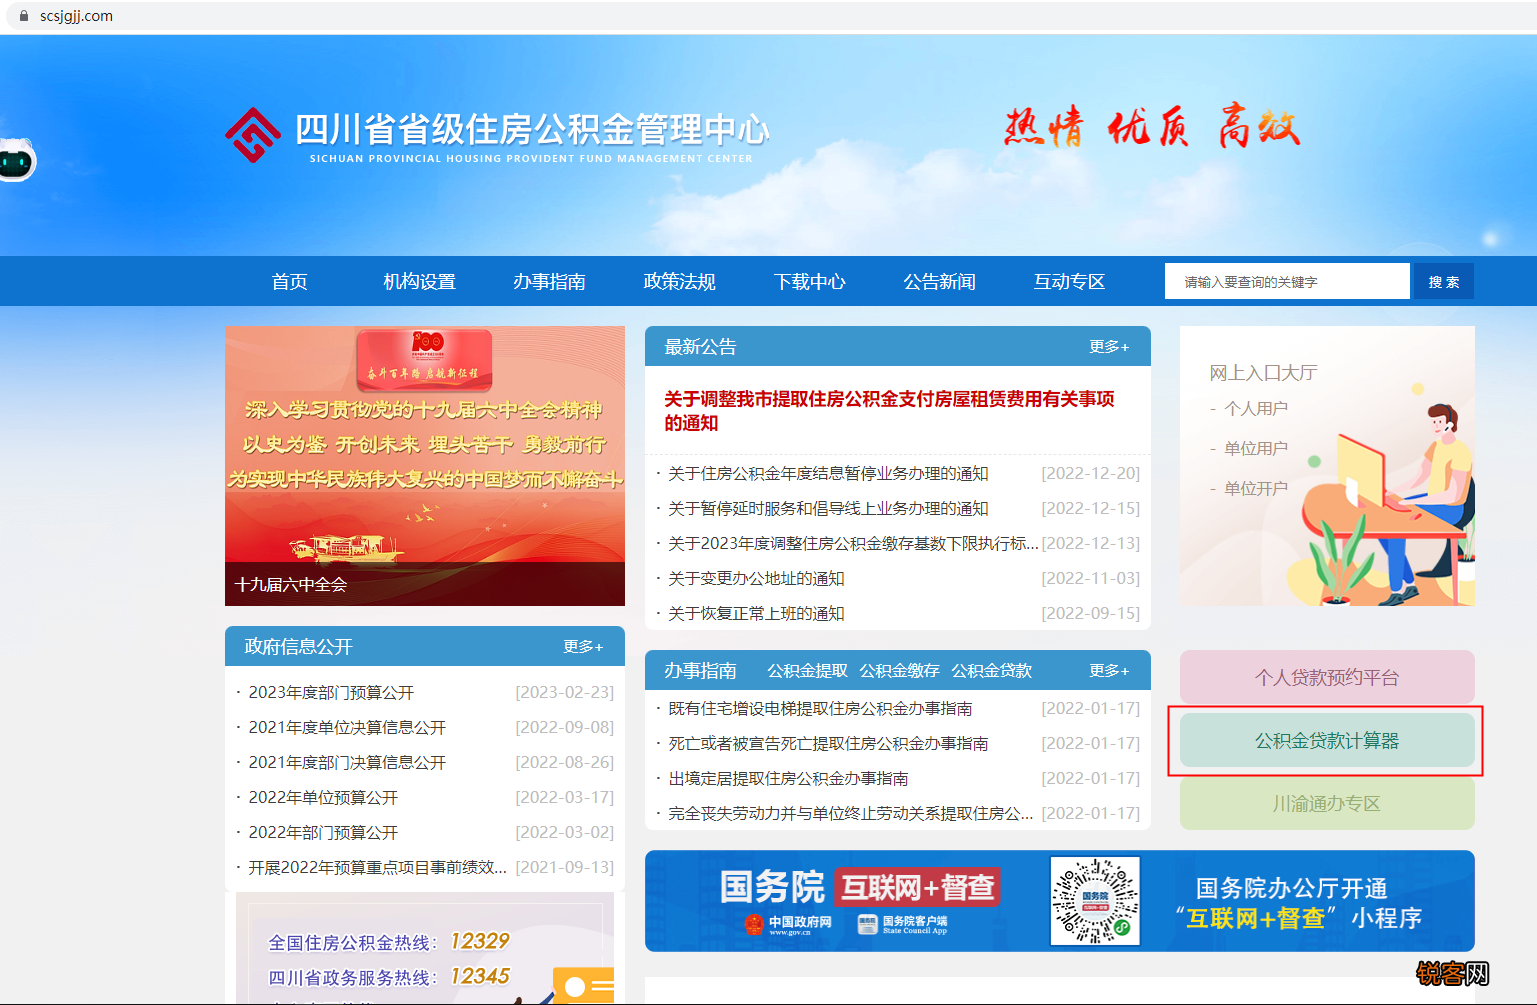Click the lock icon in the address bar
The width and height of the screenshot is (1537, 1005).
point(22,15)
